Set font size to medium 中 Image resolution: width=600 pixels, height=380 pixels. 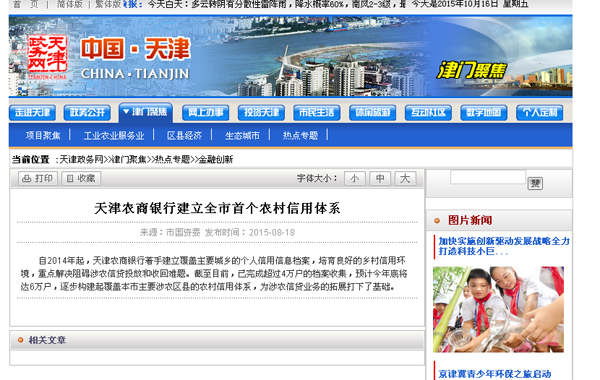[380, 178]
